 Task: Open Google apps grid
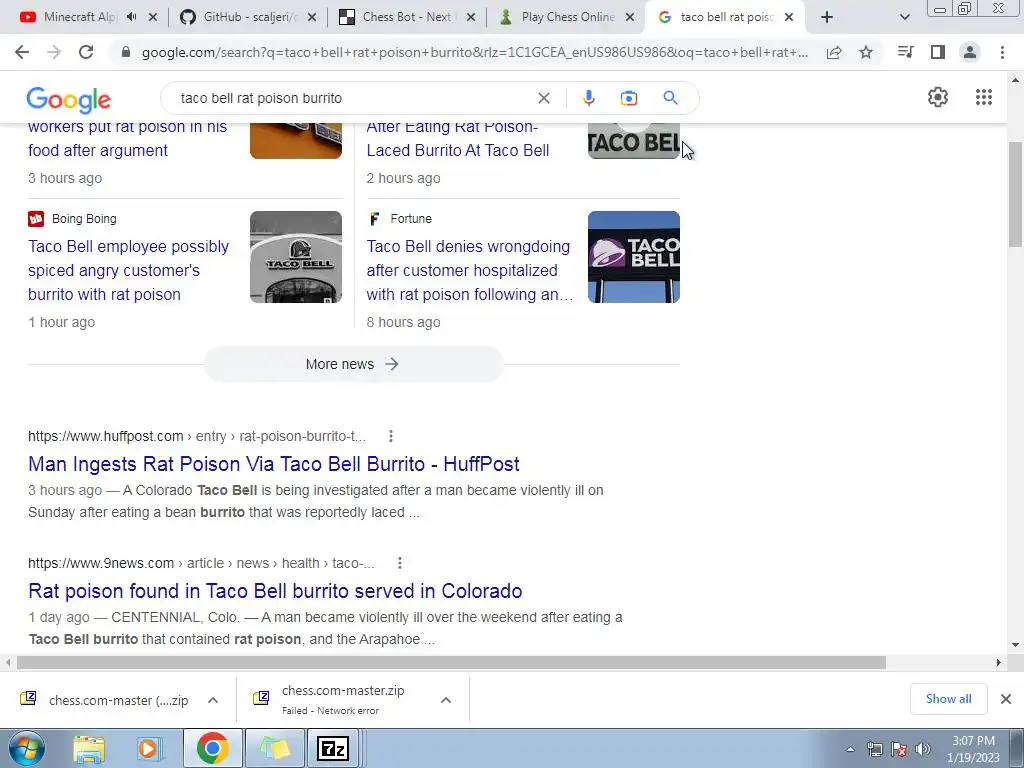[x=984, y=97]
